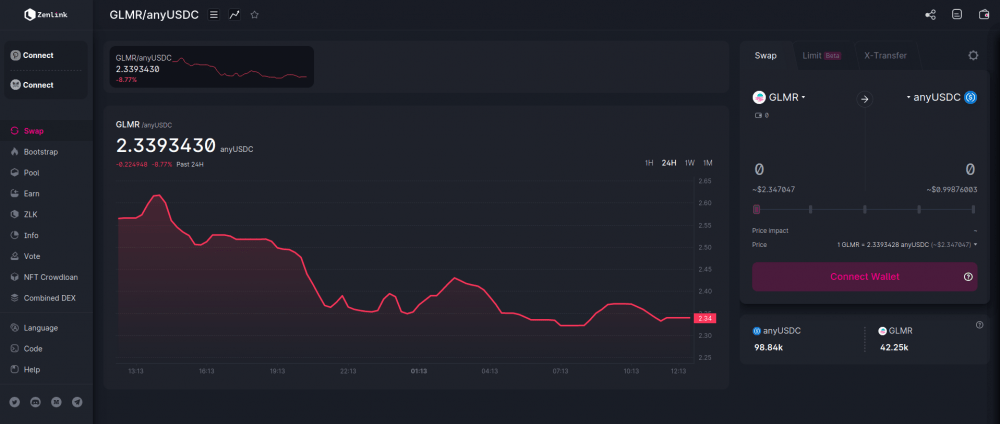
Task: Click the help icon on Connect Wallet button
Action: pyautogui.click(x=968, y=277)
